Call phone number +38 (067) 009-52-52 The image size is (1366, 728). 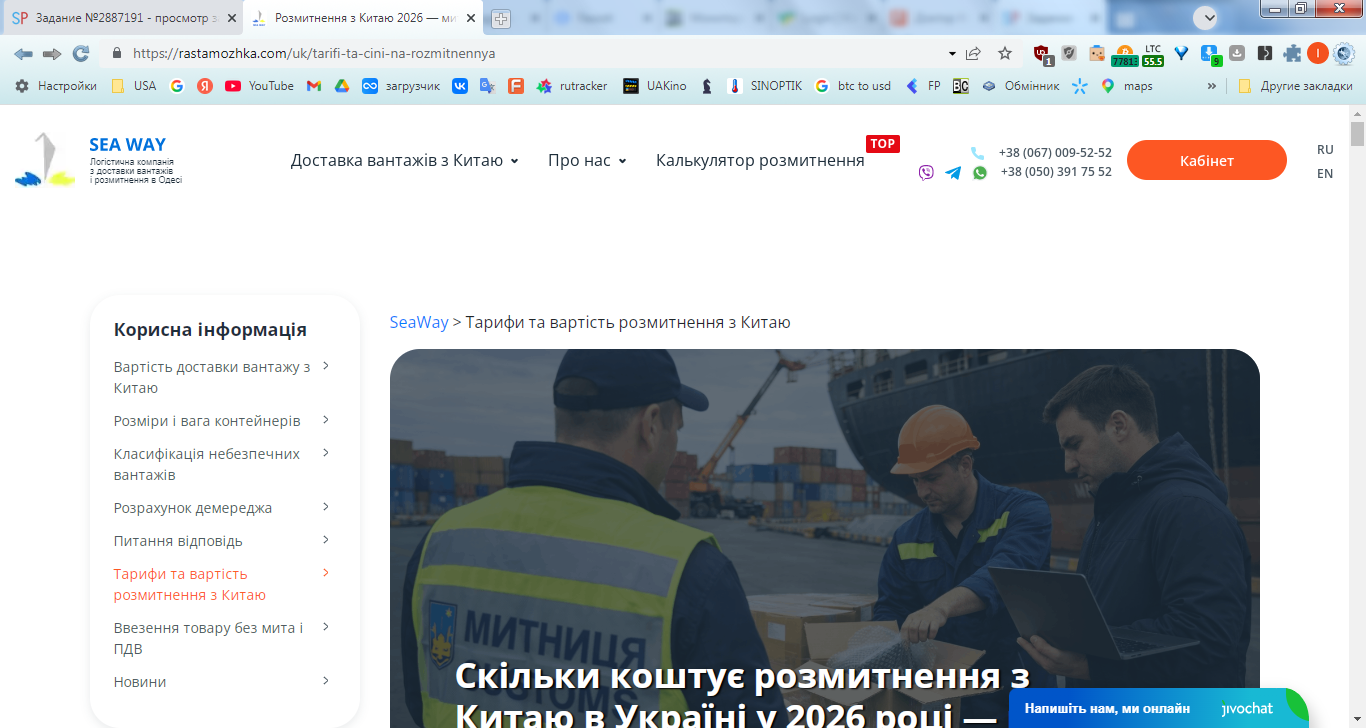[x=1055, y=153]
